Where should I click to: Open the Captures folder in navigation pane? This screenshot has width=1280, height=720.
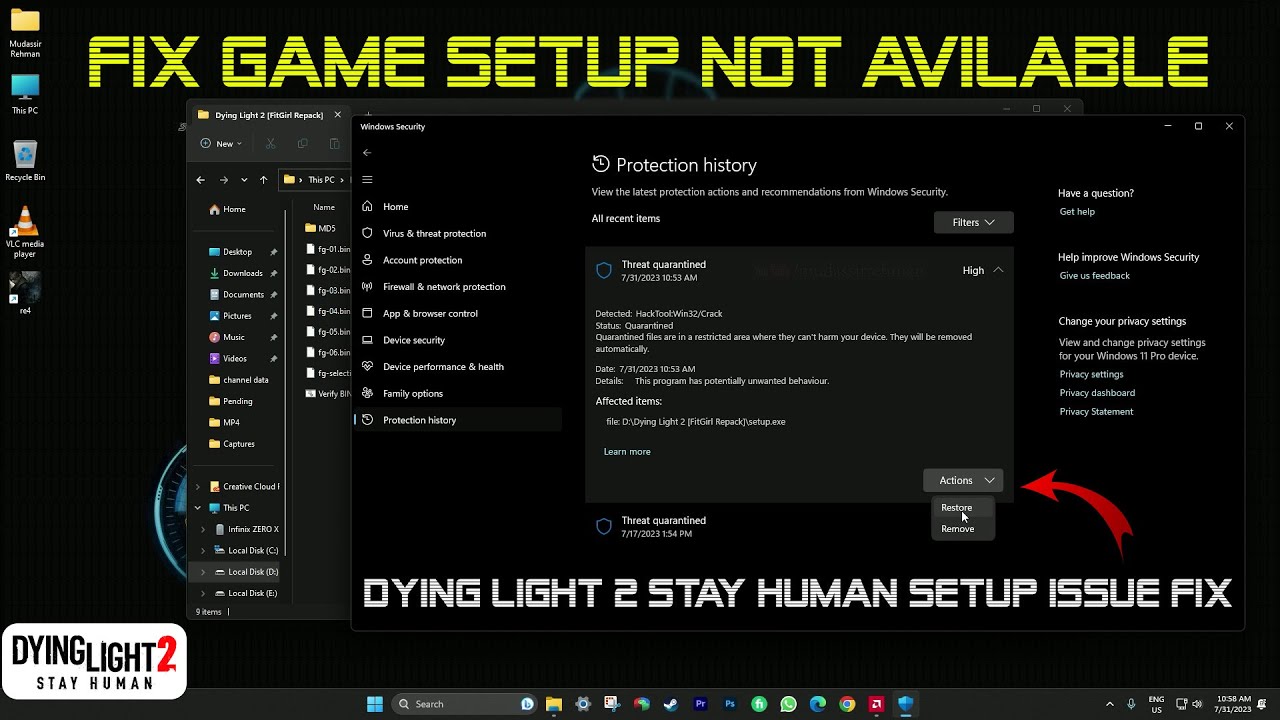(238, 444)
